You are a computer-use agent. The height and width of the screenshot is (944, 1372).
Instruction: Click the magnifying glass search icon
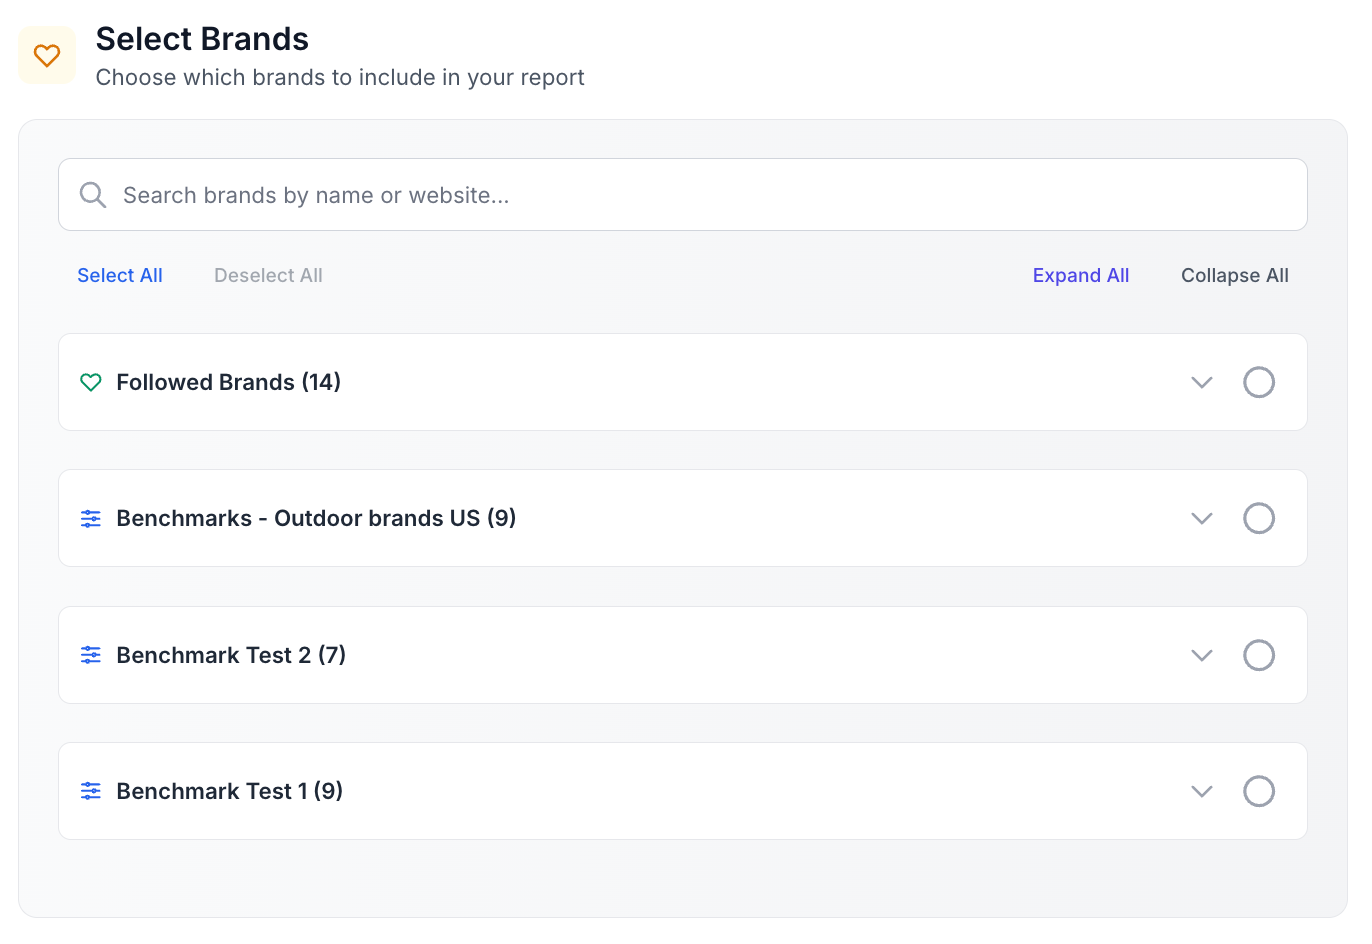(93, 195)
